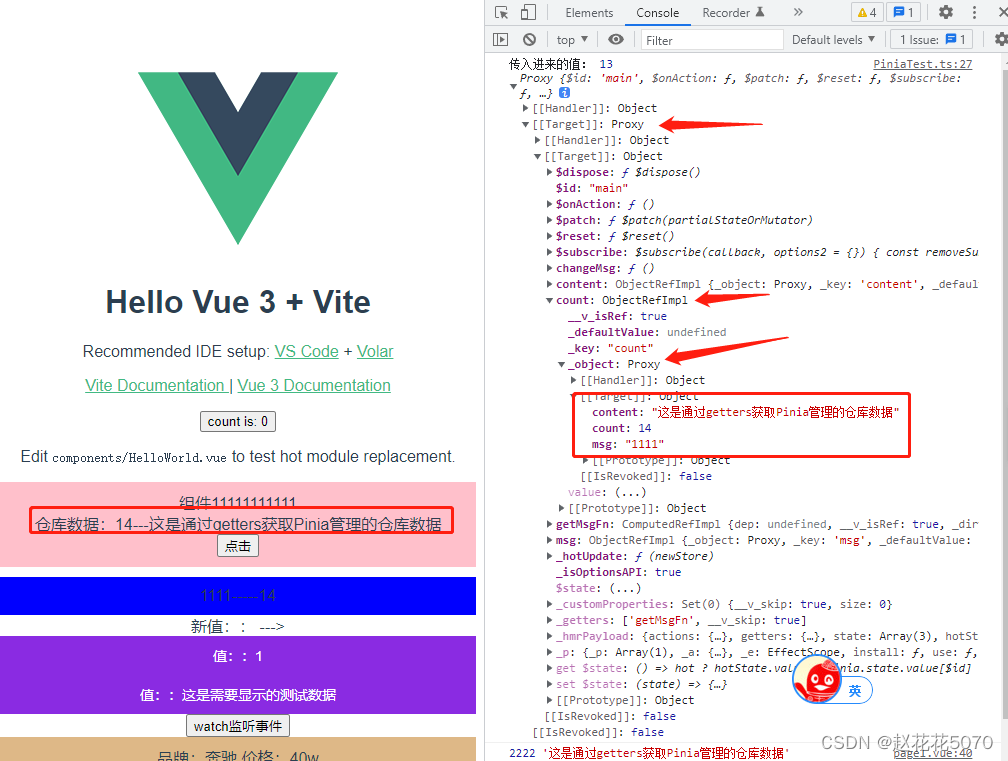Open the DevTools three-dot customize menu
This screenshot has height=761, width=1008.
pos(974,12)
